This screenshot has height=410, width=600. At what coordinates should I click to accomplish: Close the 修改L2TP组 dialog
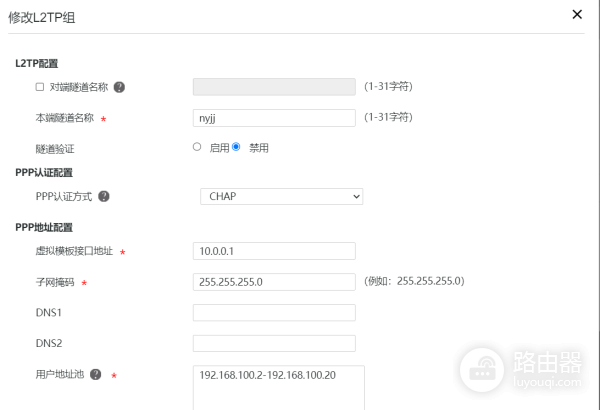click(x=576, y=14)
